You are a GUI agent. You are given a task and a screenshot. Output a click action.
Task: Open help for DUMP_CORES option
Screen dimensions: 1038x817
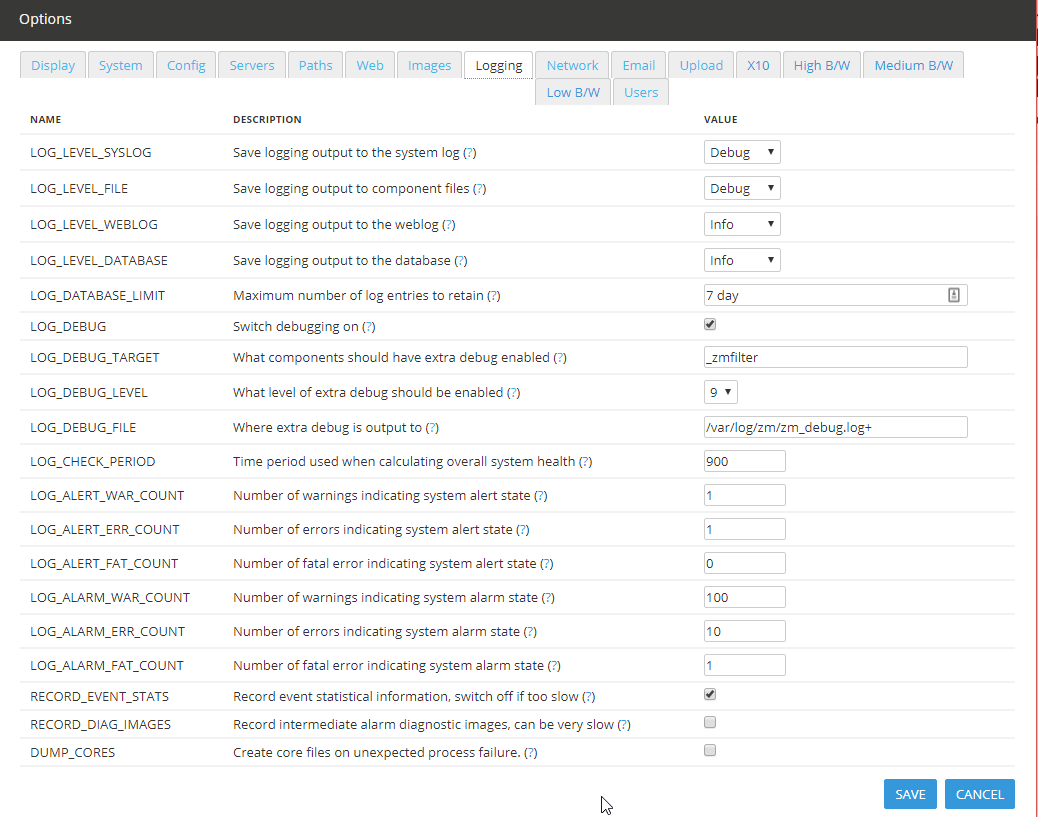[530, 753]
